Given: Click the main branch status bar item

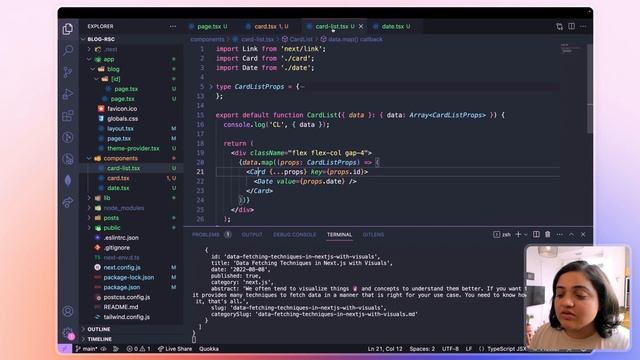Looking at the screenshot, I should (87, 349).
